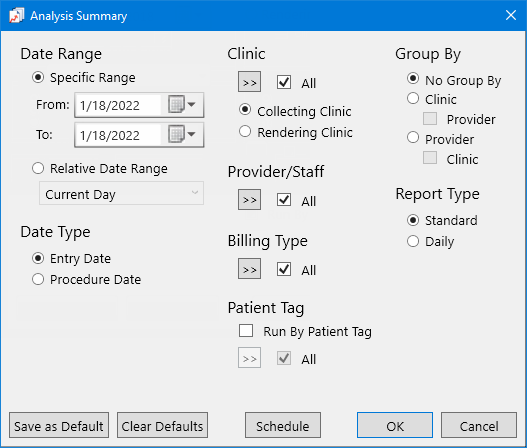Select Relative Date Range option
This screenshot has width=527, height=448.
tap(38, 168)
